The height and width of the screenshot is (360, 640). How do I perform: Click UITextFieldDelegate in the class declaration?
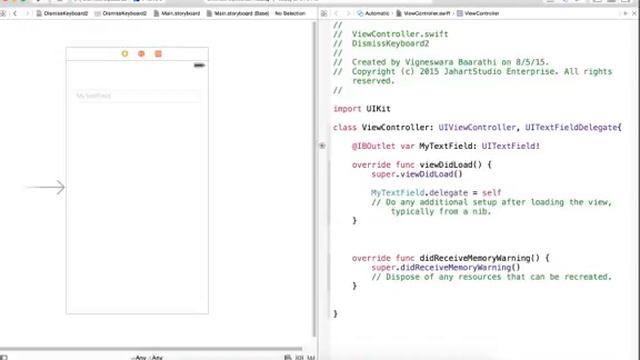point(571,127)
